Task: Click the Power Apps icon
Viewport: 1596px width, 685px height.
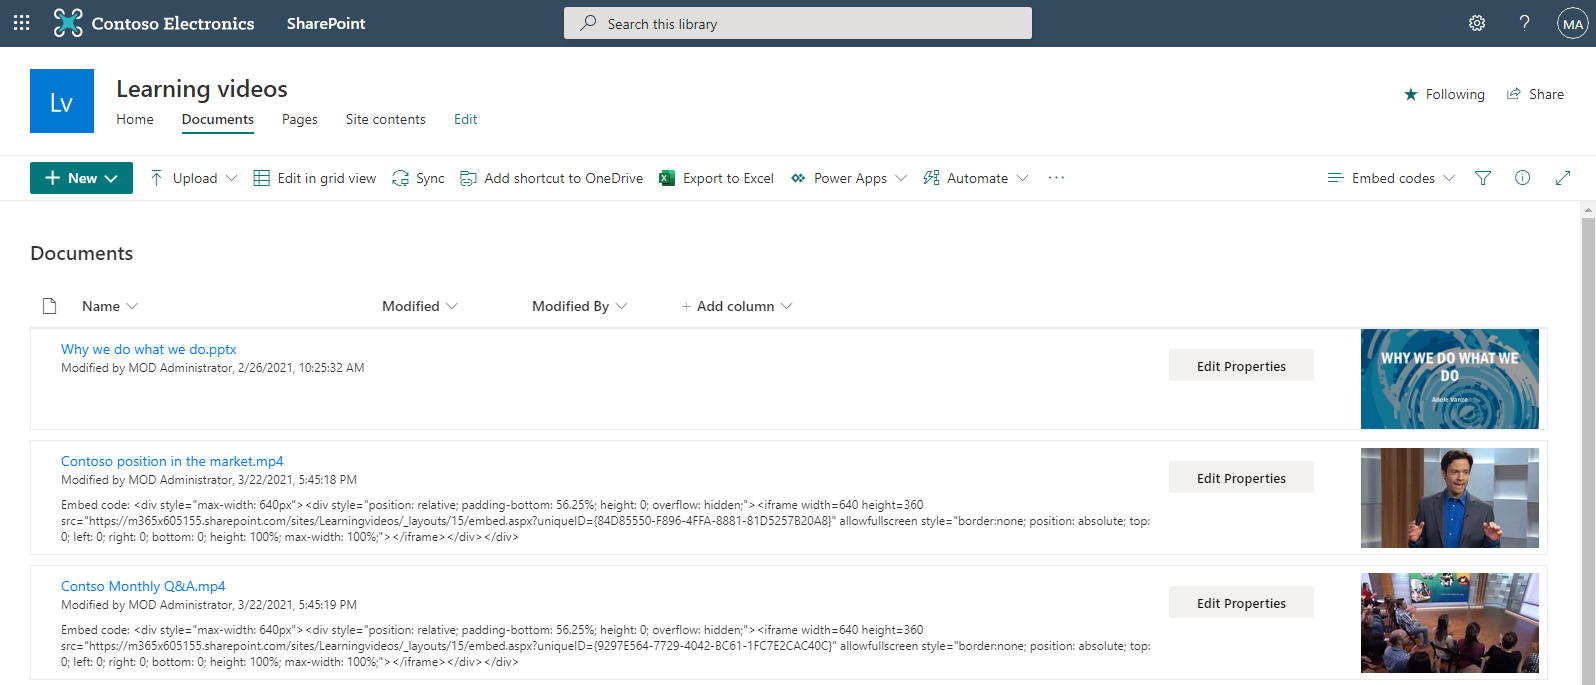Action: (798, 178)
